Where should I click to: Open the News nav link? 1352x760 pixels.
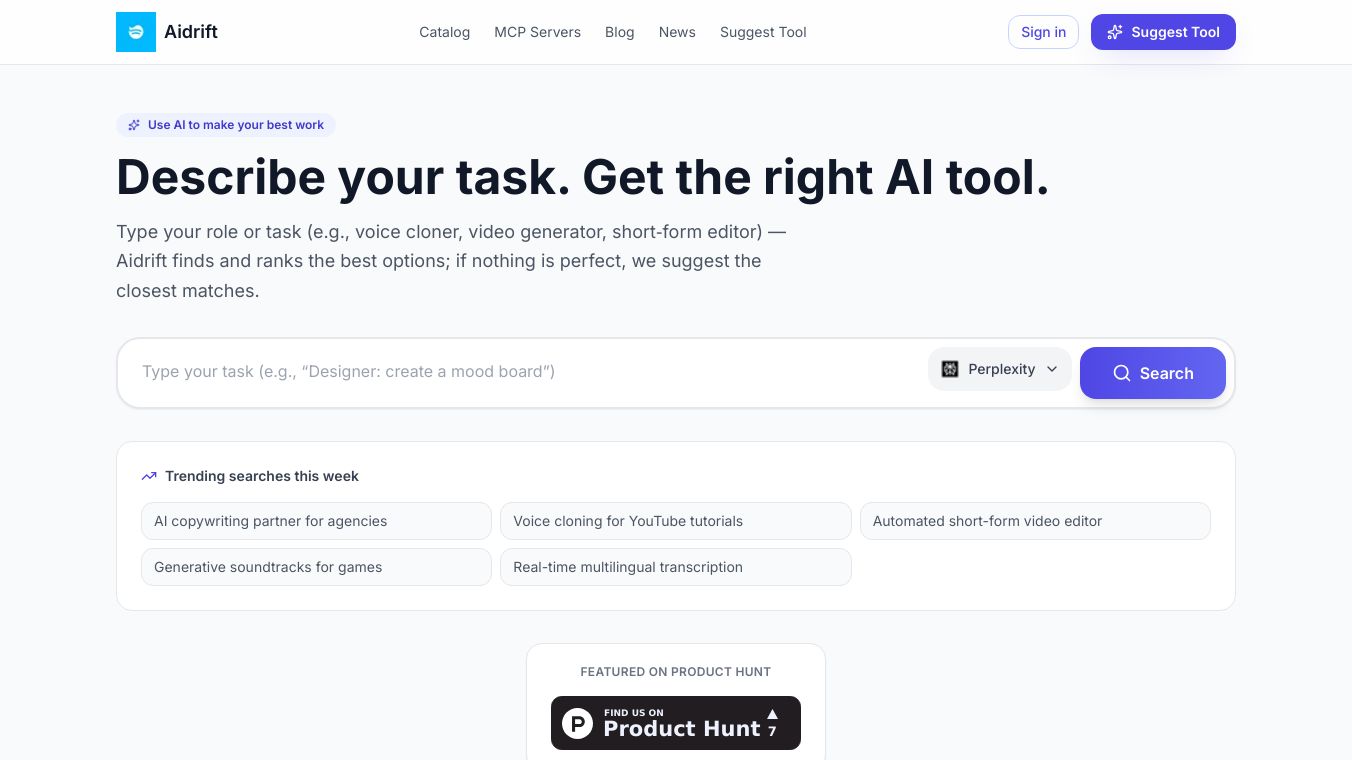coord(677,32)
